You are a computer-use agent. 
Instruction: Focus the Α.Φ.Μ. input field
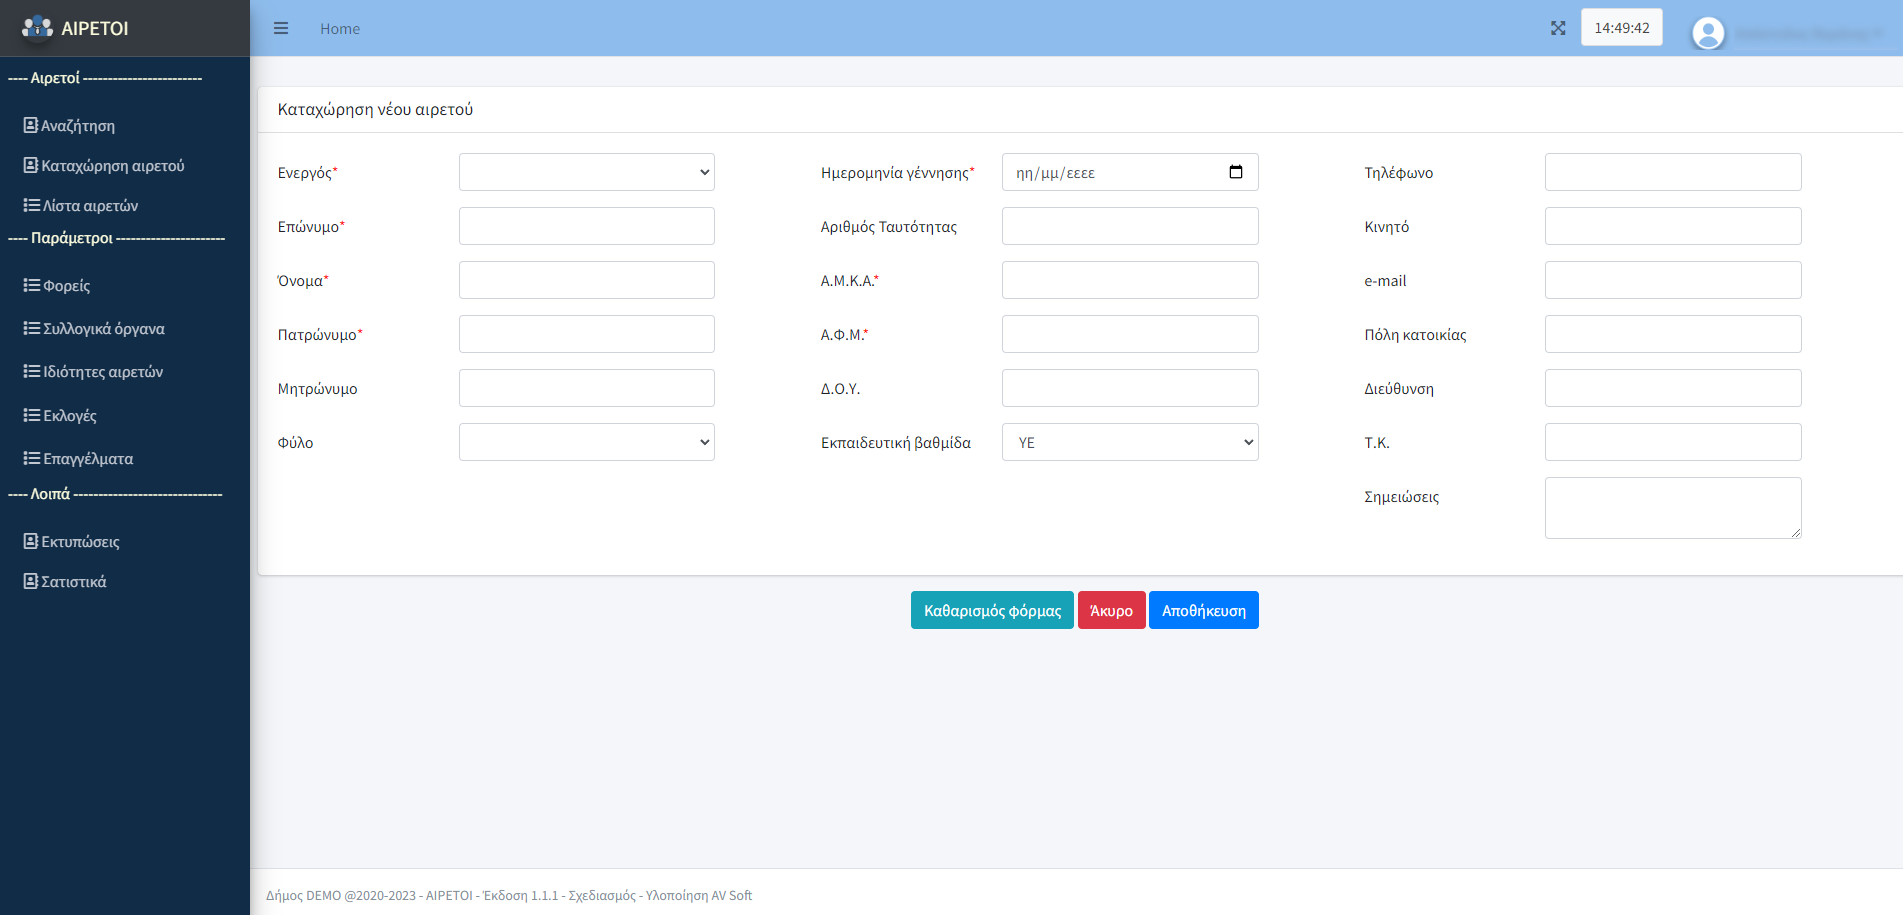(x=1130, y=334)
